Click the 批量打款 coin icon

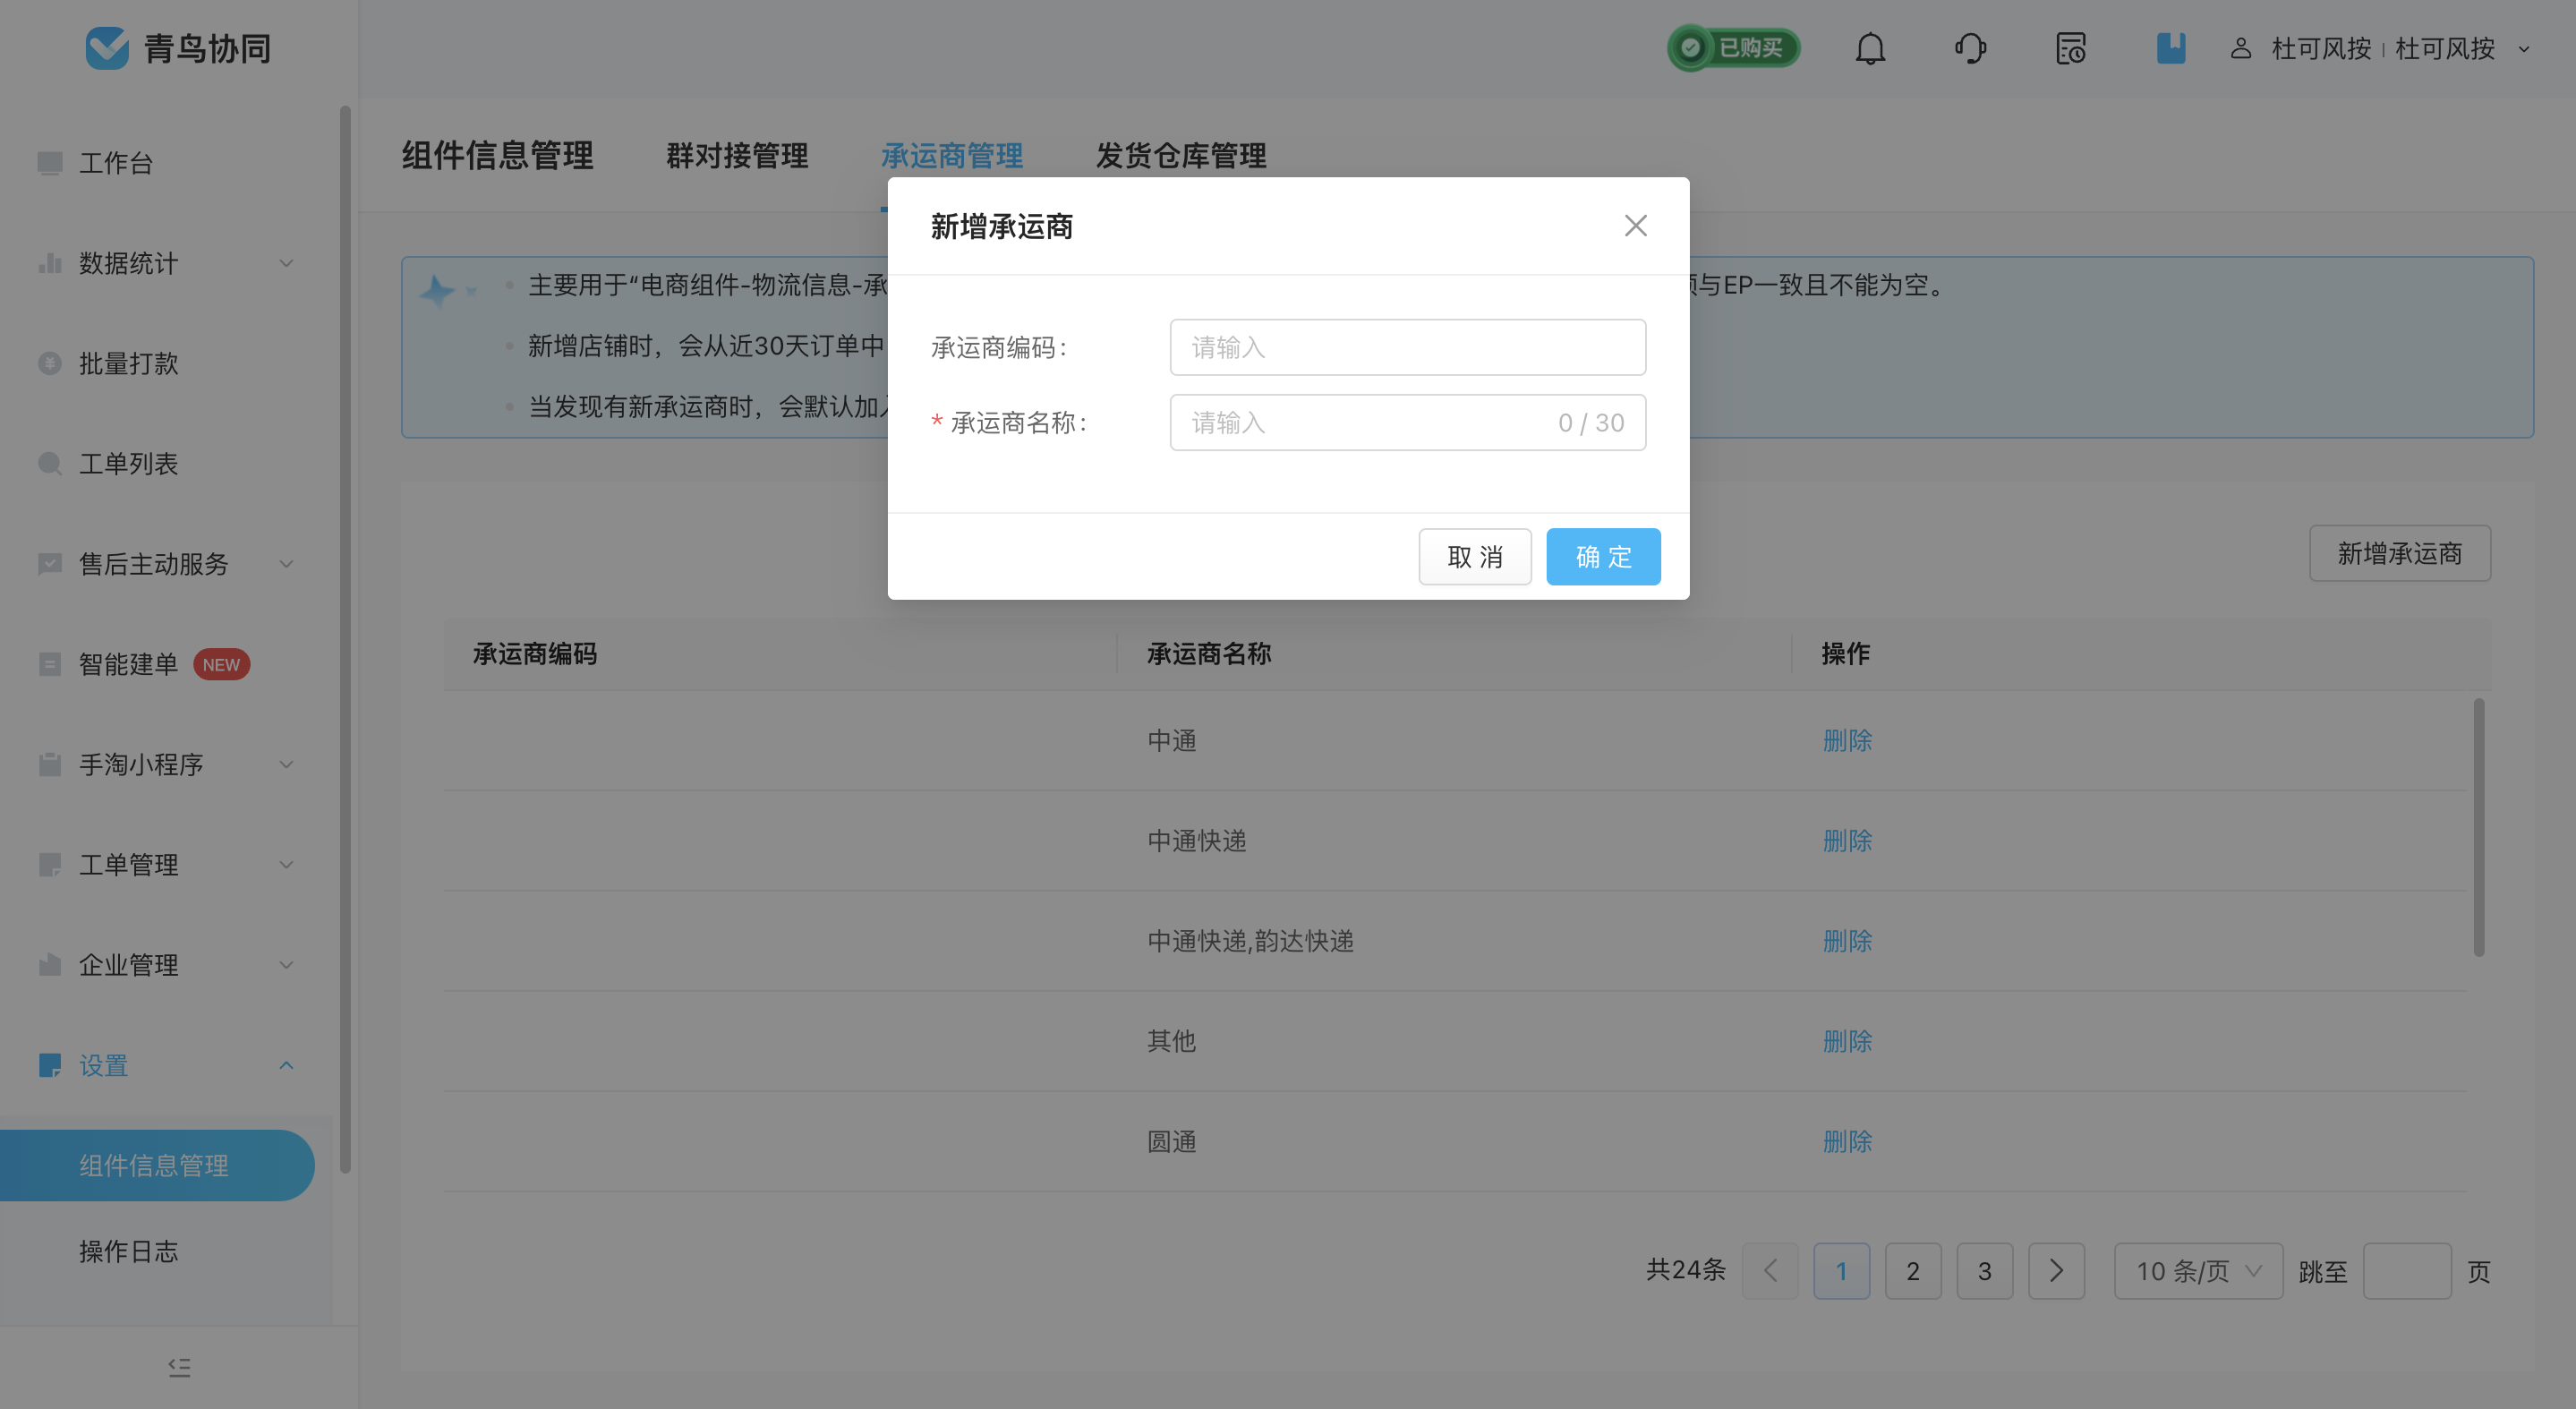point(49,363)
